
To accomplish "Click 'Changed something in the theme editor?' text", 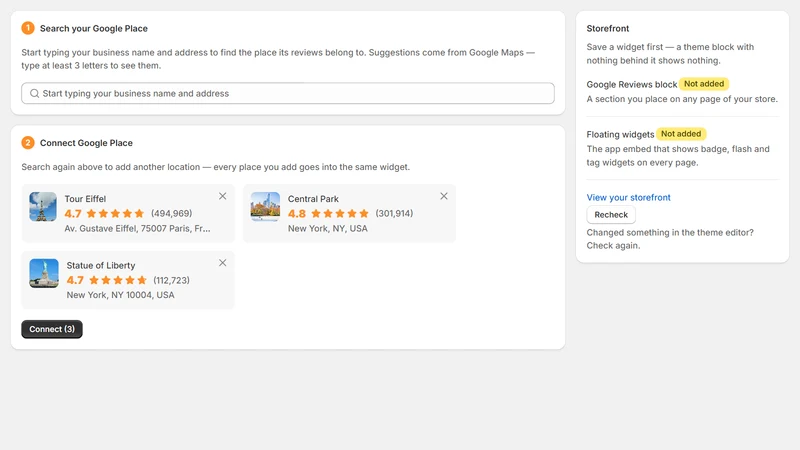I will pos(670,233).
